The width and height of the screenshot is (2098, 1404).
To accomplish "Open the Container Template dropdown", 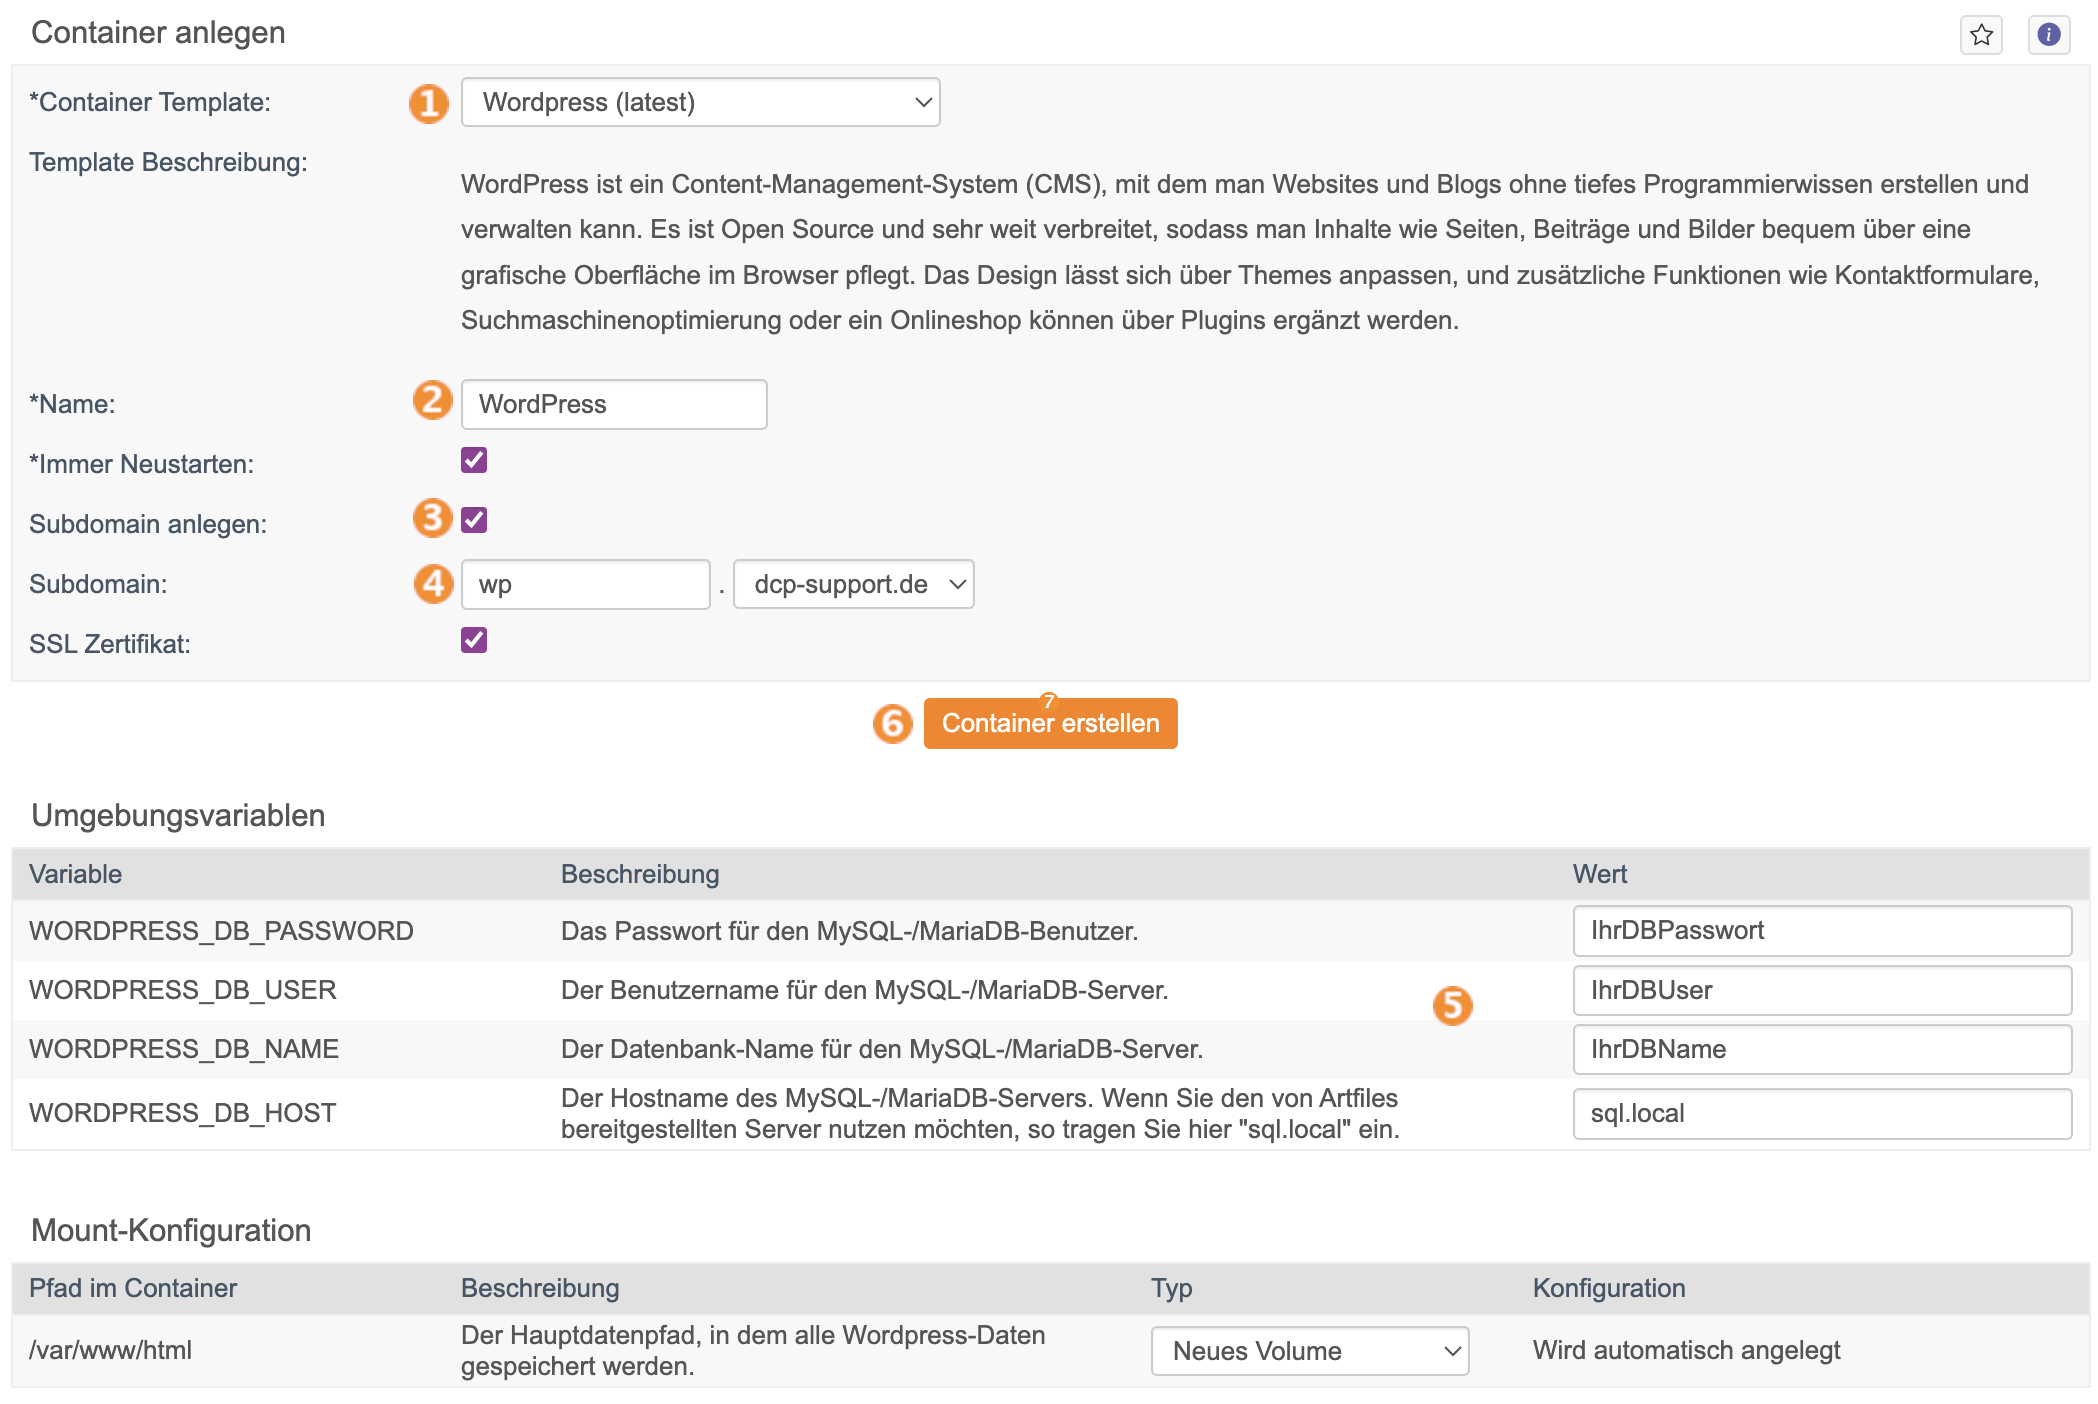I will [x=700, y=102].
